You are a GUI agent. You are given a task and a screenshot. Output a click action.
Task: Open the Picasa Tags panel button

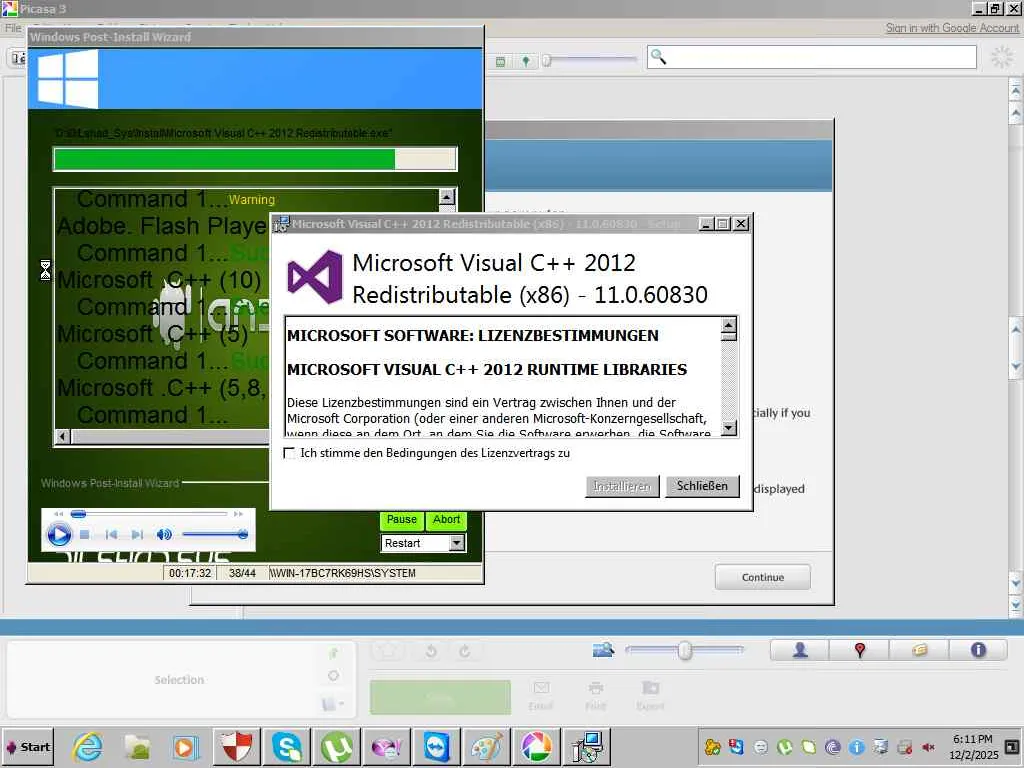(x=918, y=650)
